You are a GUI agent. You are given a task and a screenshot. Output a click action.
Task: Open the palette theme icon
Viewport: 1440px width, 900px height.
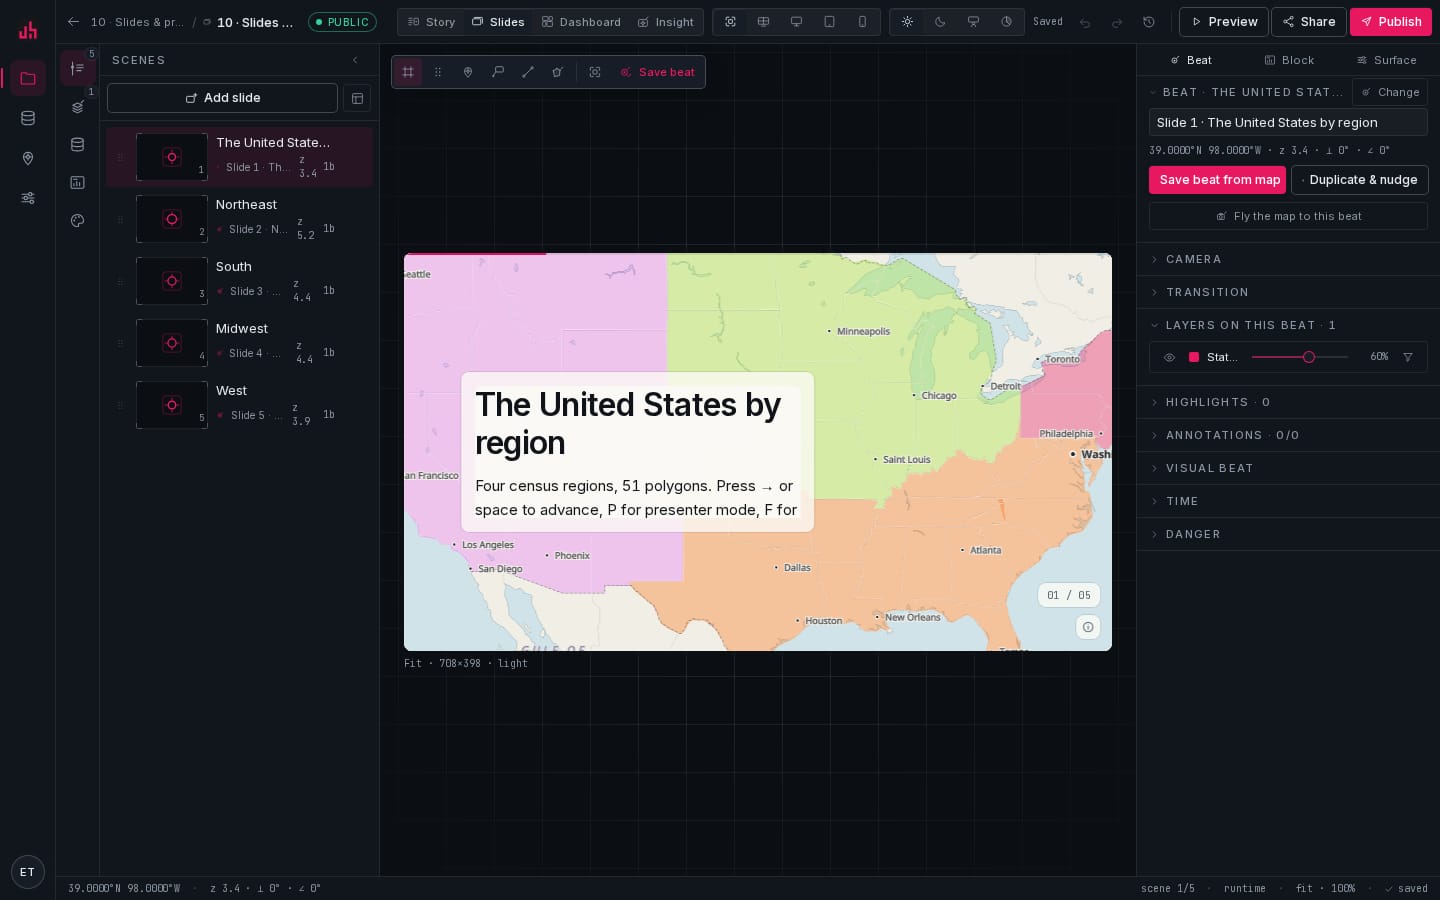pyautogui.click(x=77, y=221)
